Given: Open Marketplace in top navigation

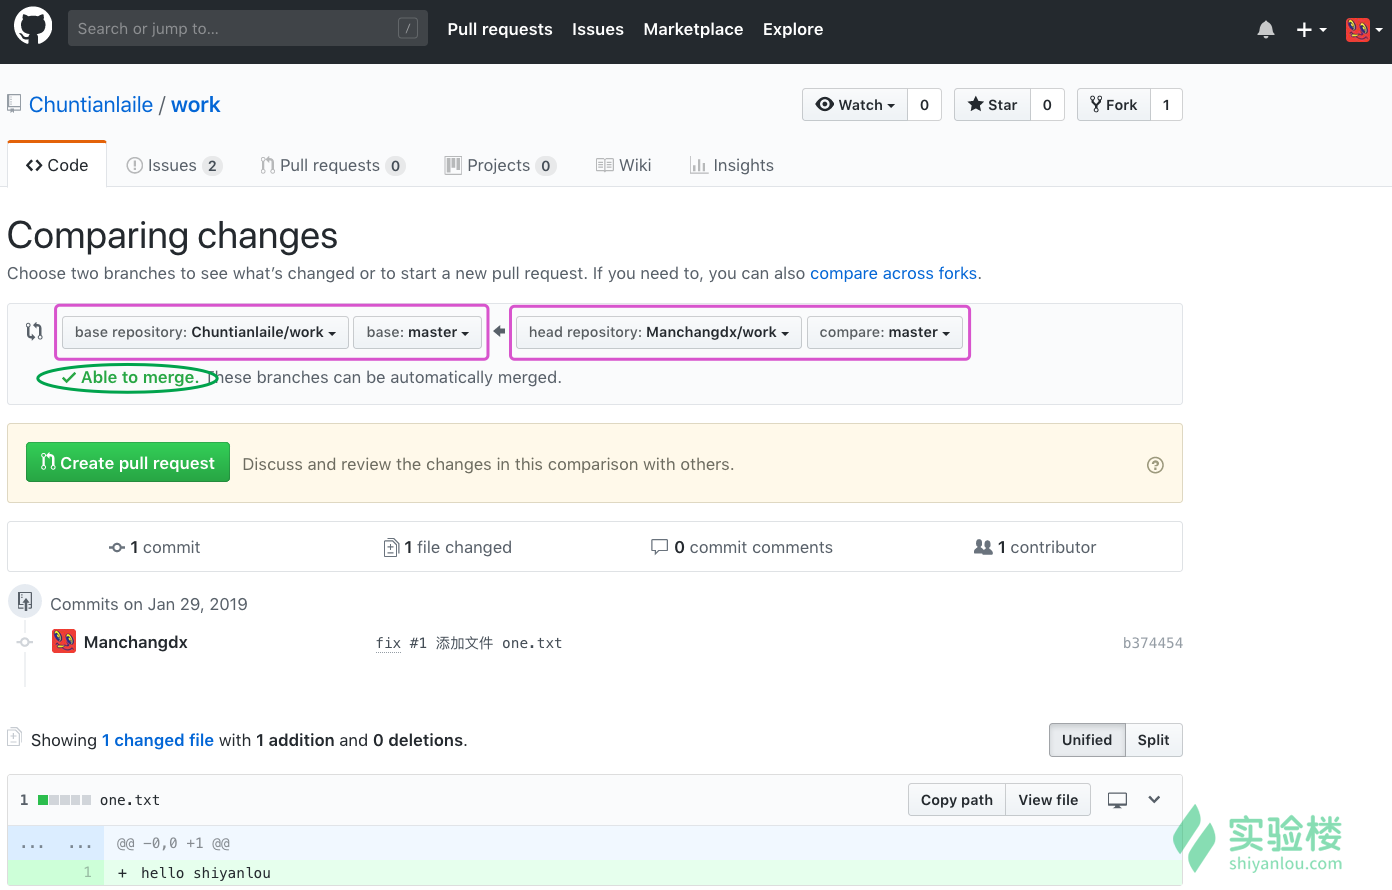Looking at the screenshot, I should click(x=693, y=30).
